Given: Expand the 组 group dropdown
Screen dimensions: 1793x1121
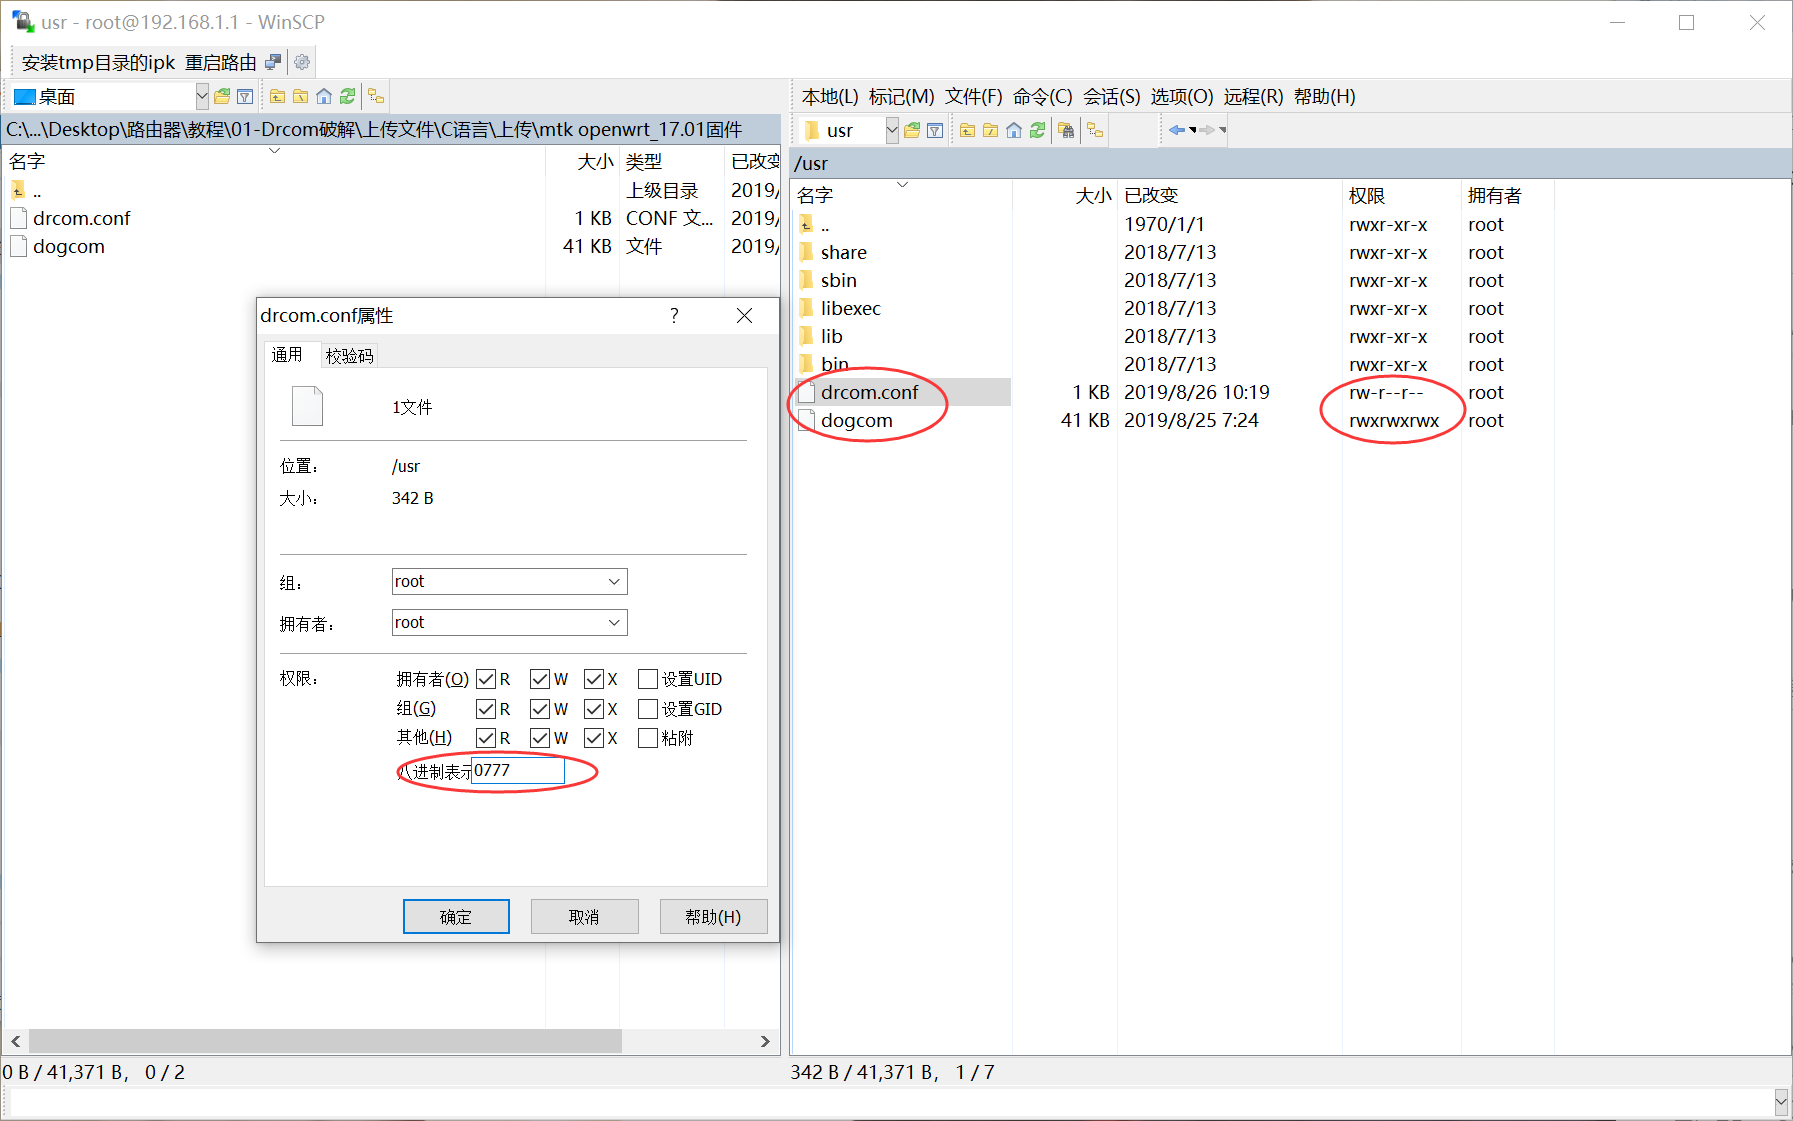Looking at the screenshot, I should point(614,582).
